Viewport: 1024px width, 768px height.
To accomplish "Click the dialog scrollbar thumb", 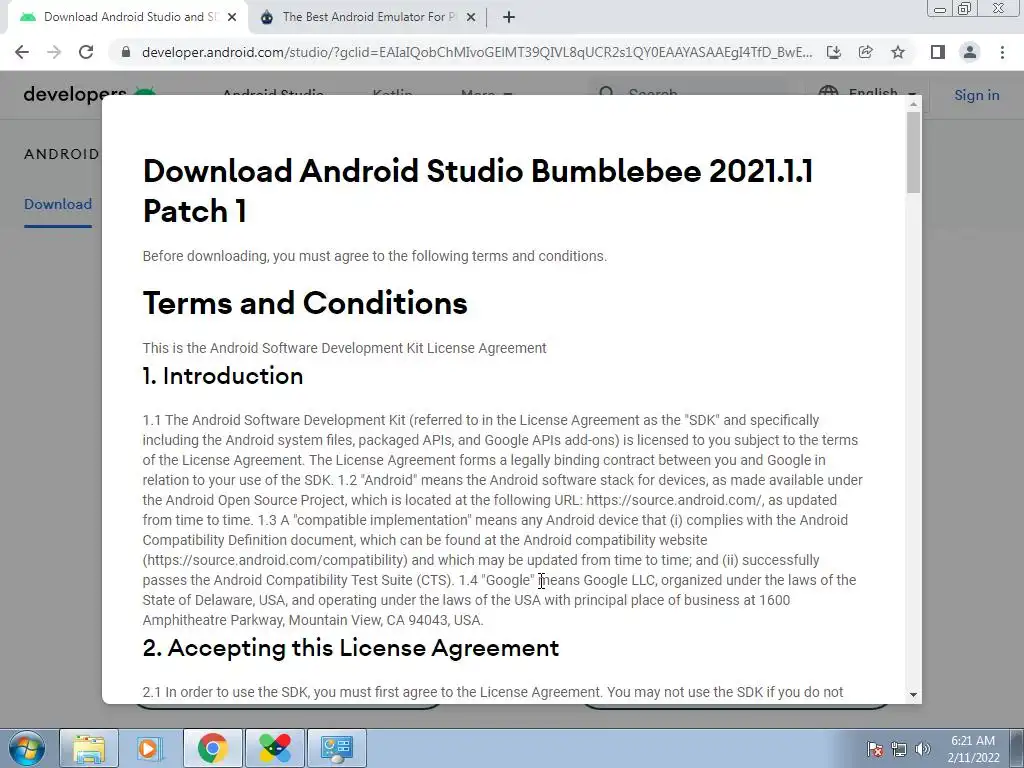I will click(x=913, y=153).
